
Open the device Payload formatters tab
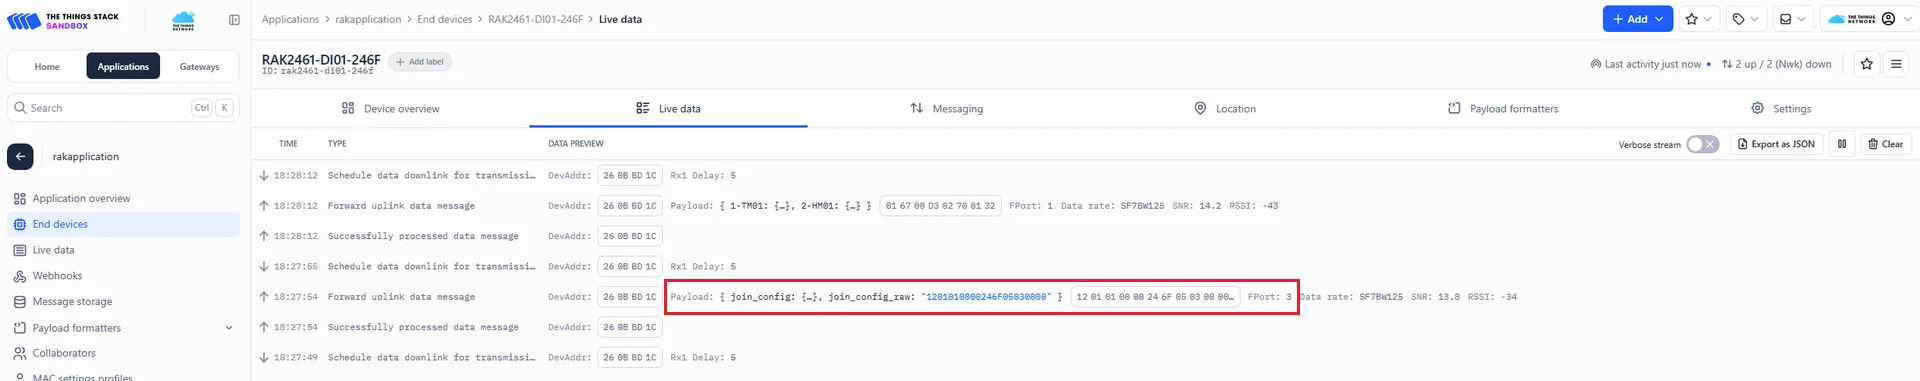1503,108
